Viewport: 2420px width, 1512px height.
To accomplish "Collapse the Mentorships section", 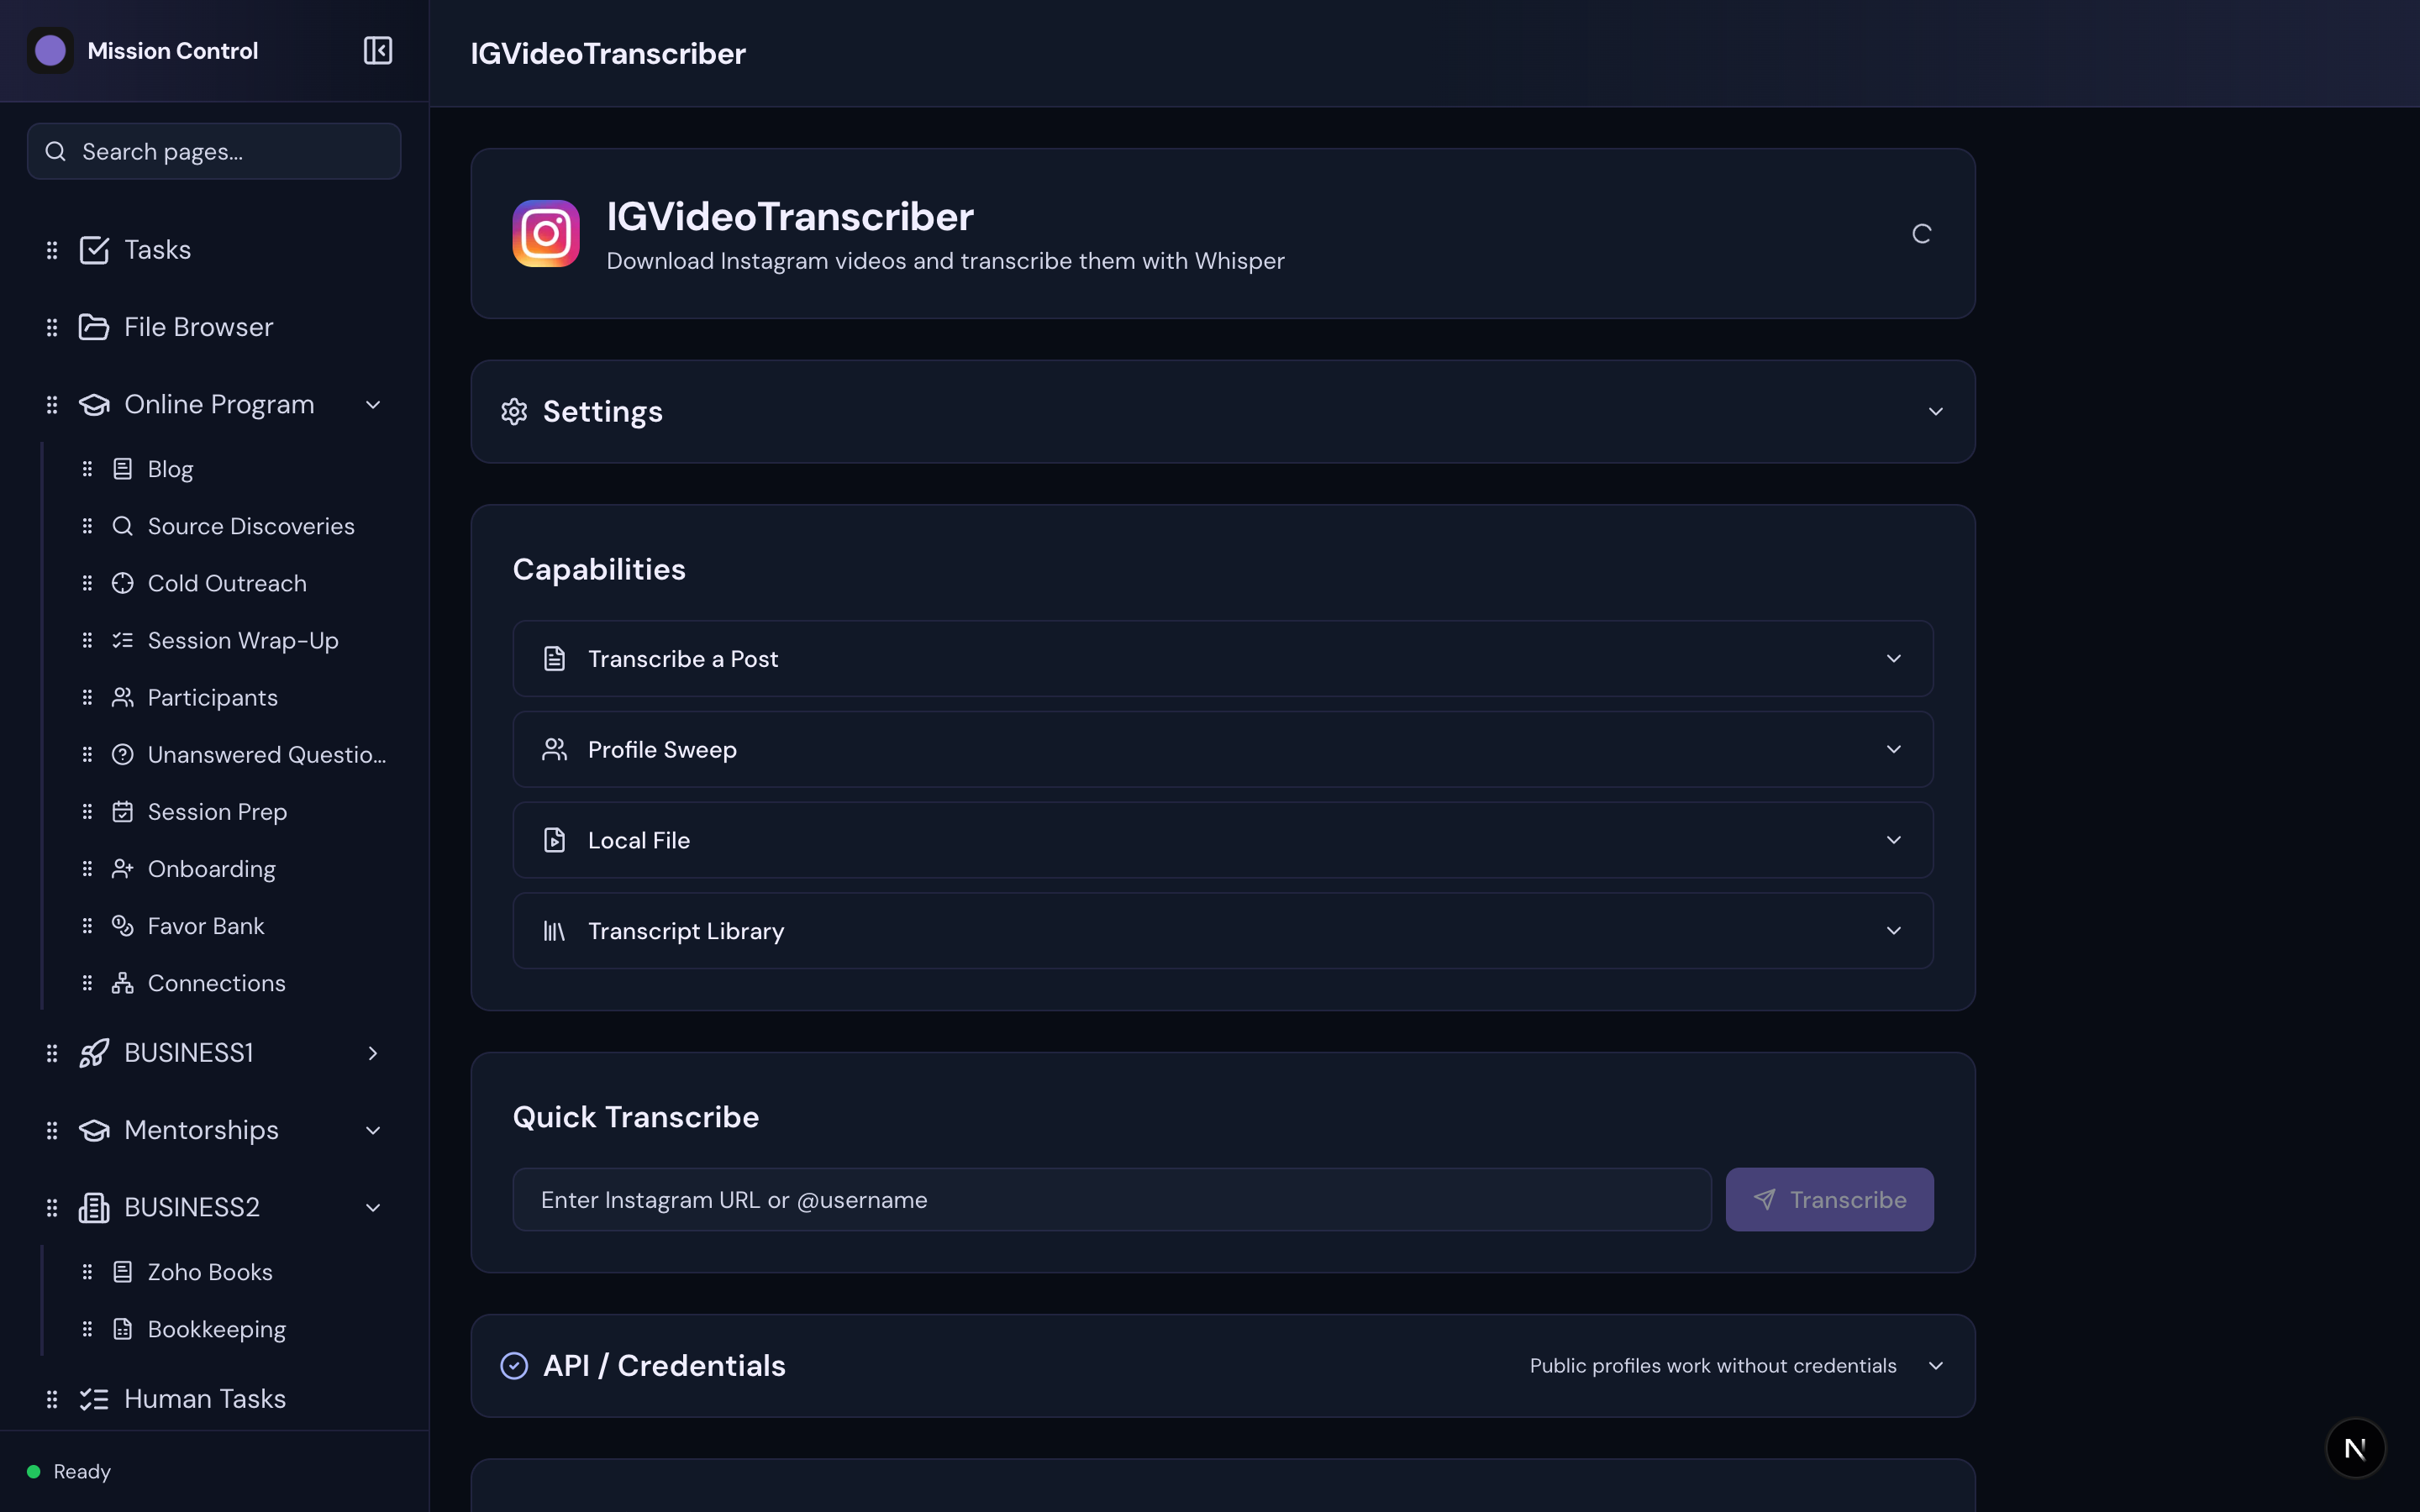I will pos(373,1130).
